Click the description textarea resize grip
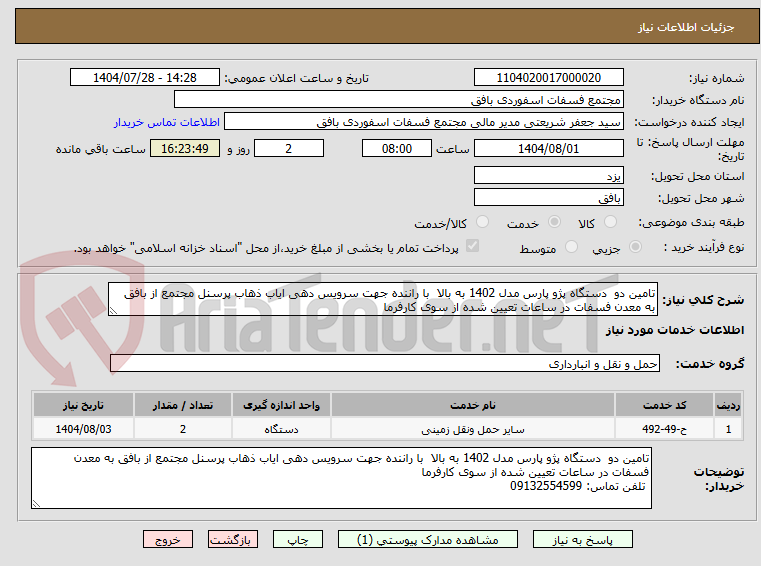Image resolution: width=761 pixels, height=566 pixels. click(113, 311)
